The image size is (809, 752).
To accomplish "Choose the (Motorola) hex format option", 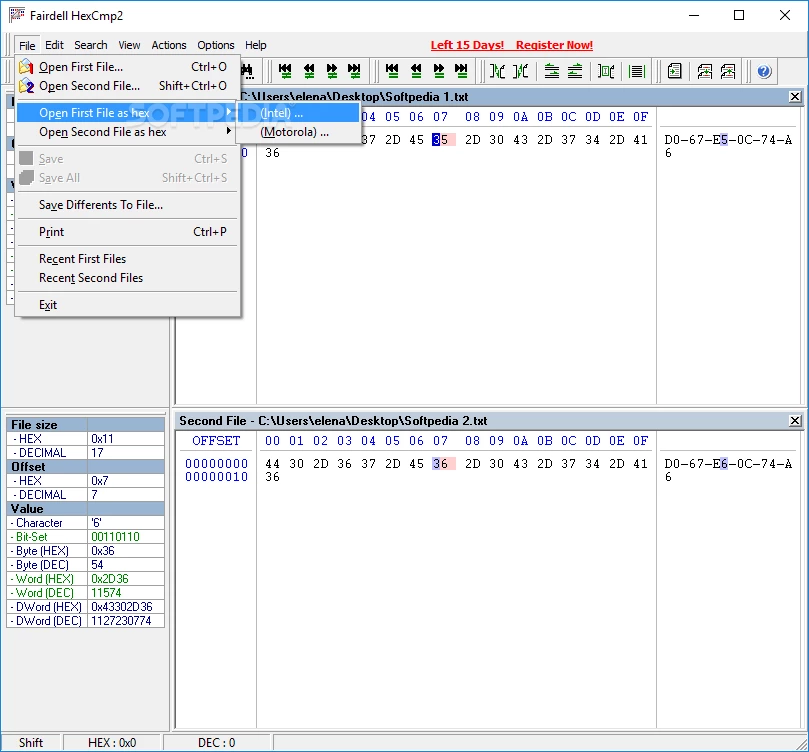I will click(x=295, y=132).
